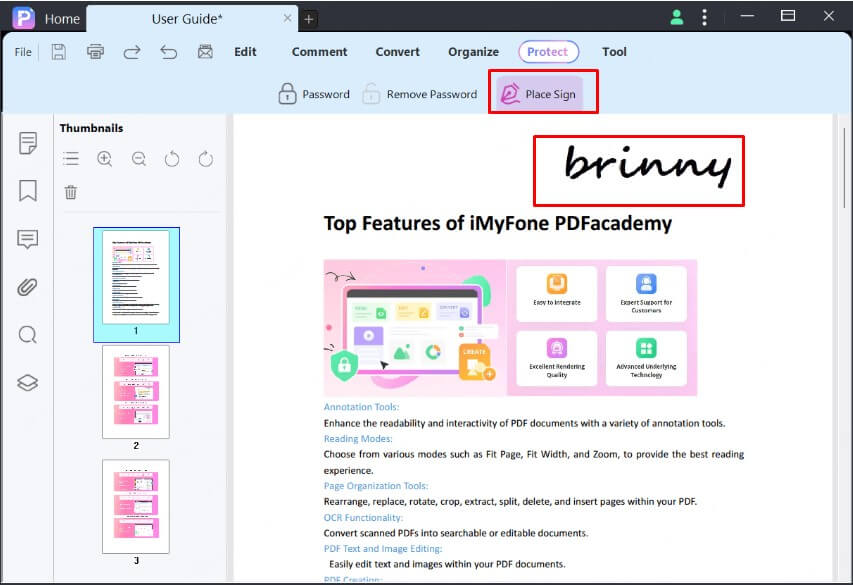Click the 'Reading Modes:' heading text
This screenshot has height=585, width=853.
[358, 439]
